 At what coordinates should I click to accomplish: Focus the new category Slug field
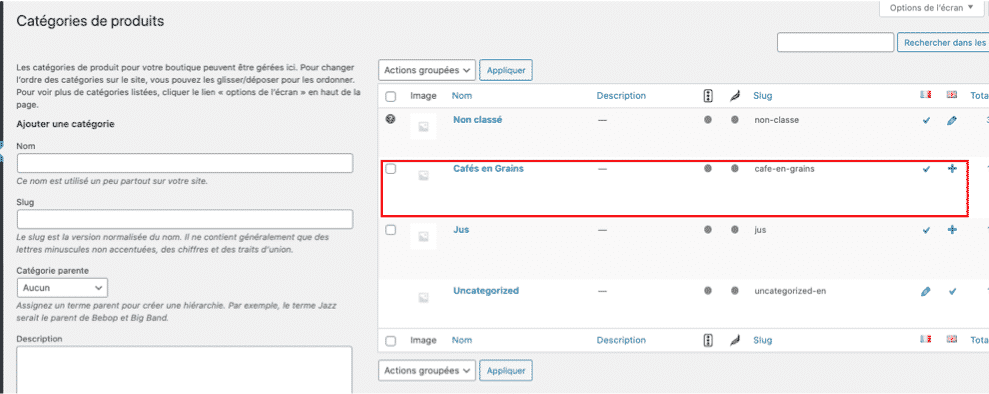(185, 219)
